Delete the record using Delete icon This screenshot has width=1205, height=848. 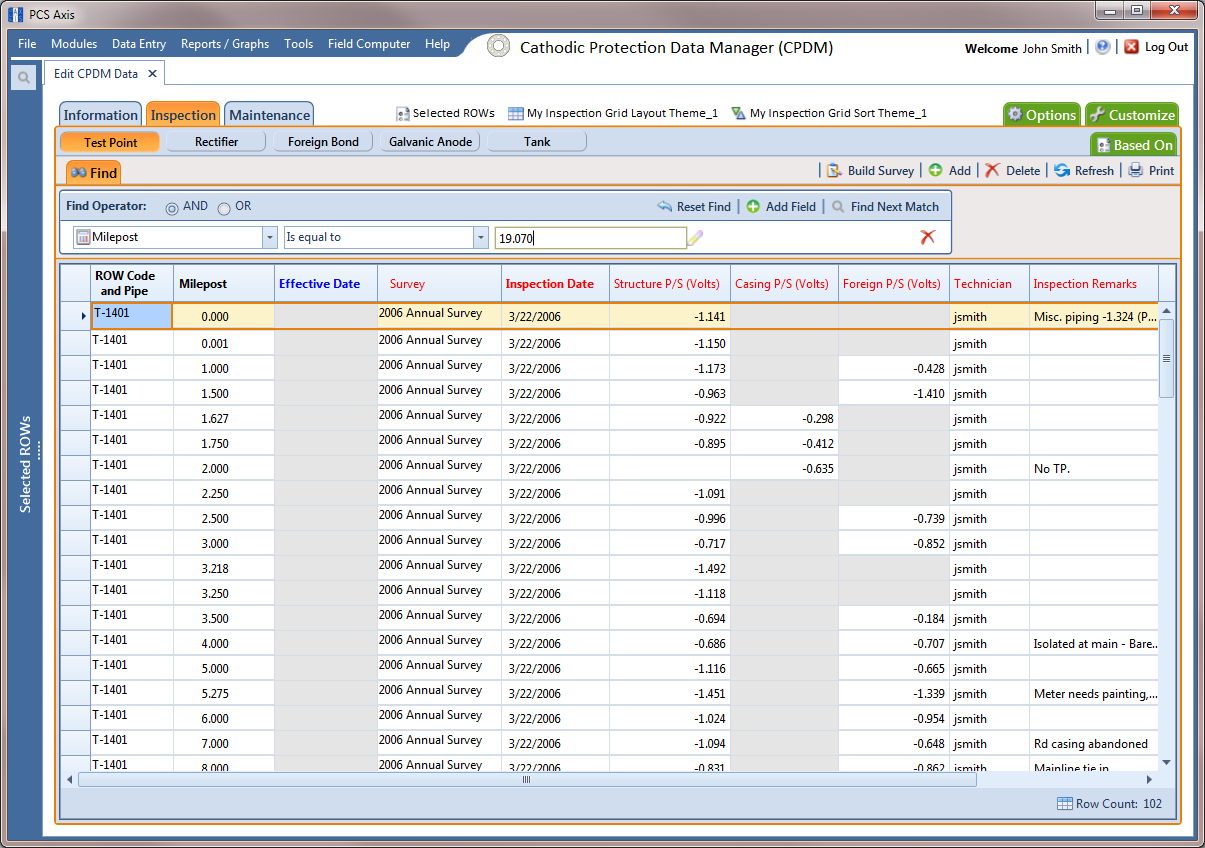coord(992,171)
